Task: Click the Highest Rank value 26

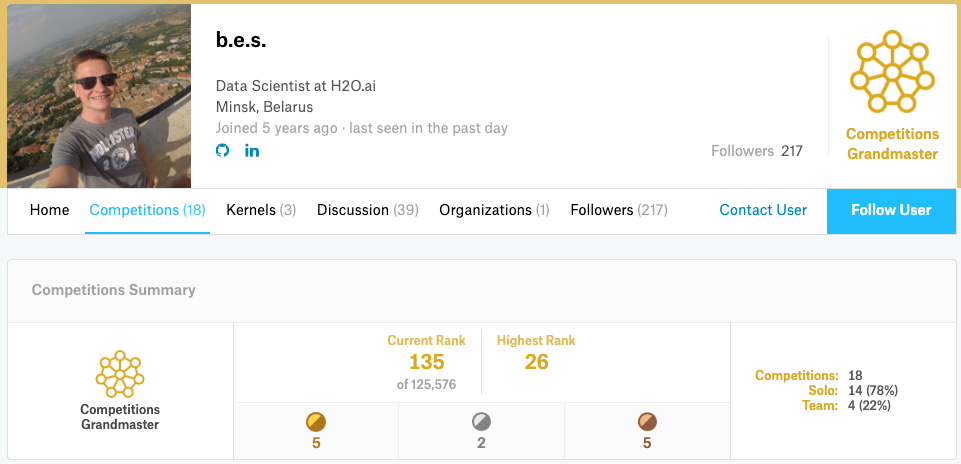Action: coord(536,362)
